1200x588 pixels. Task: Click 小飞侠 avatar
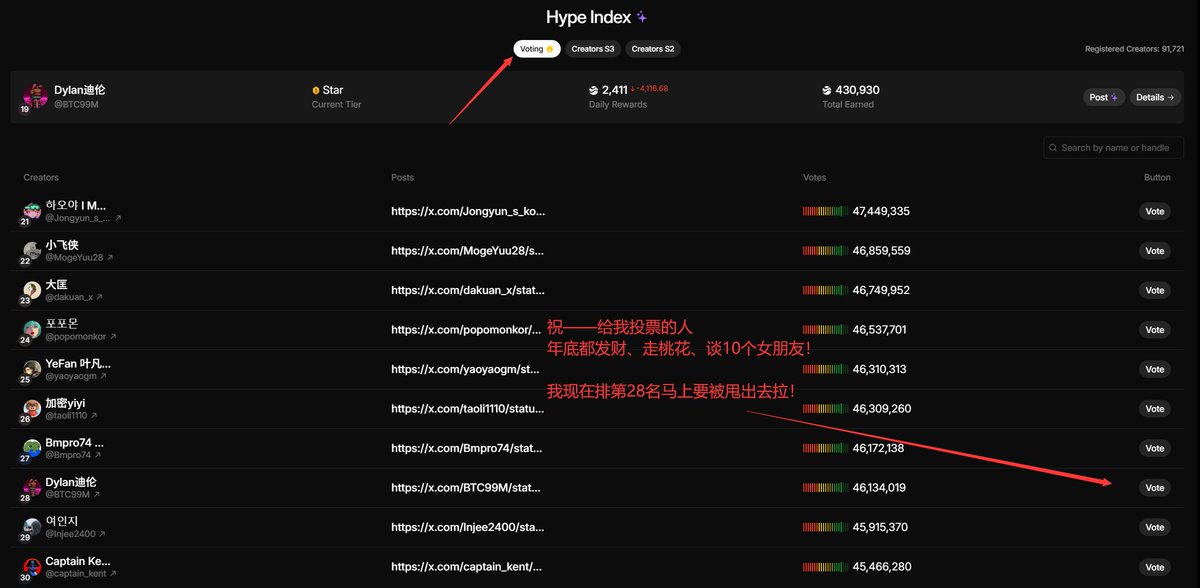click(x=32, y=251)
